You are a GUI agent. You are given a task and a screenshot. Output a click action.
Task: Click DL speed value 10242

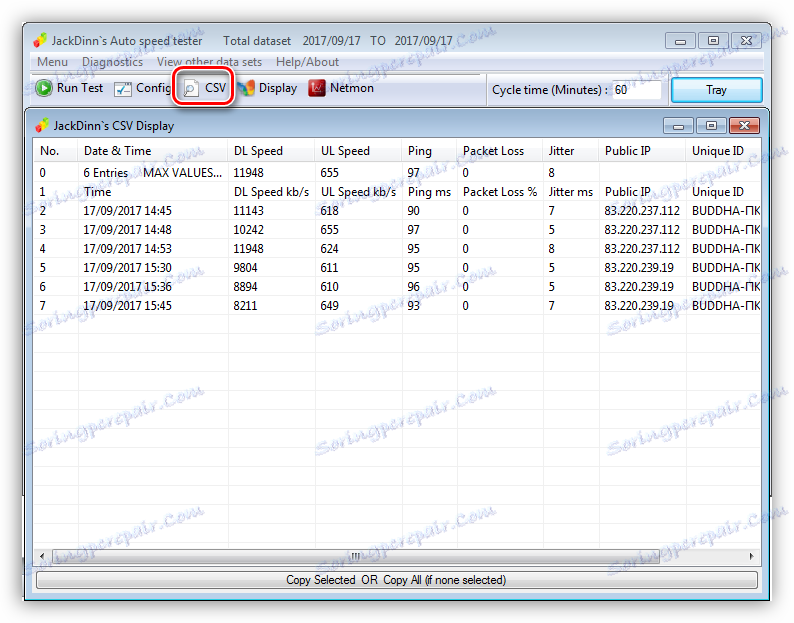pos(248,230)
